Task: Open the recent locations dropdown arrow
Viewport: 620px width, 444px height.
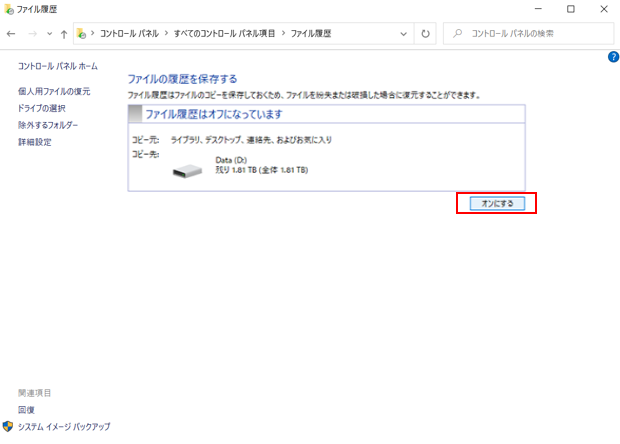Action: click(47, 33)
